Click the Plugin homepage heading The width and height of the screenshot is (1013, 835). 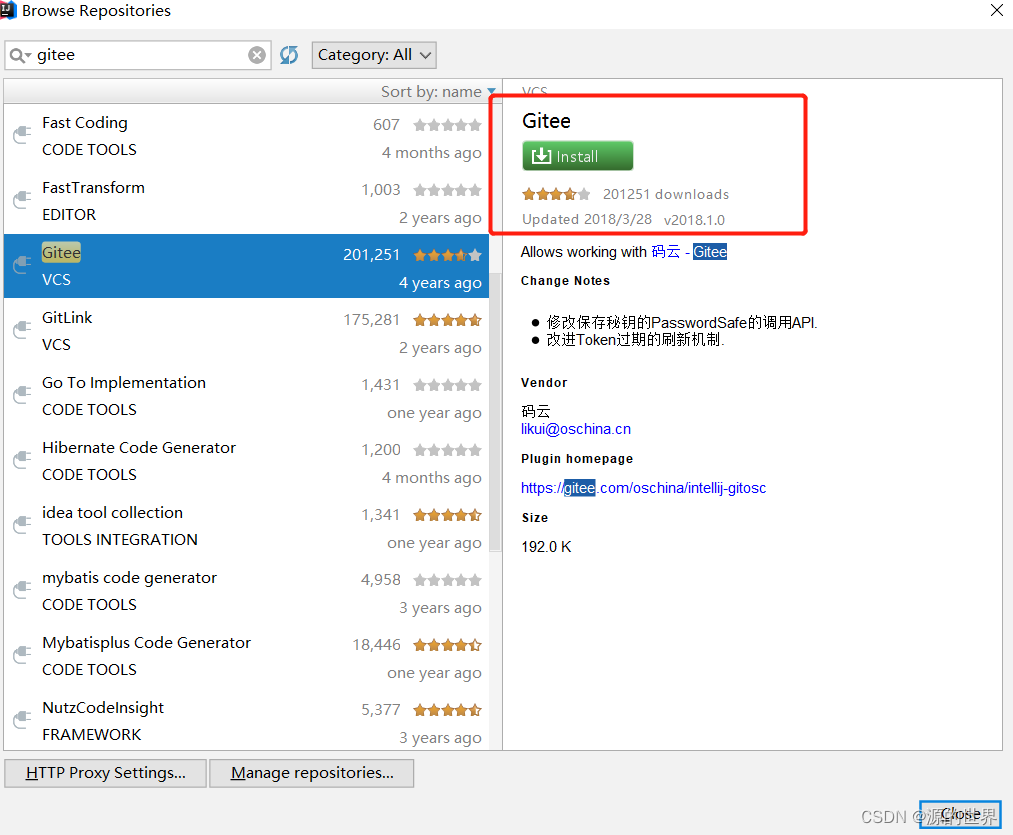click(x=577, y=460)
